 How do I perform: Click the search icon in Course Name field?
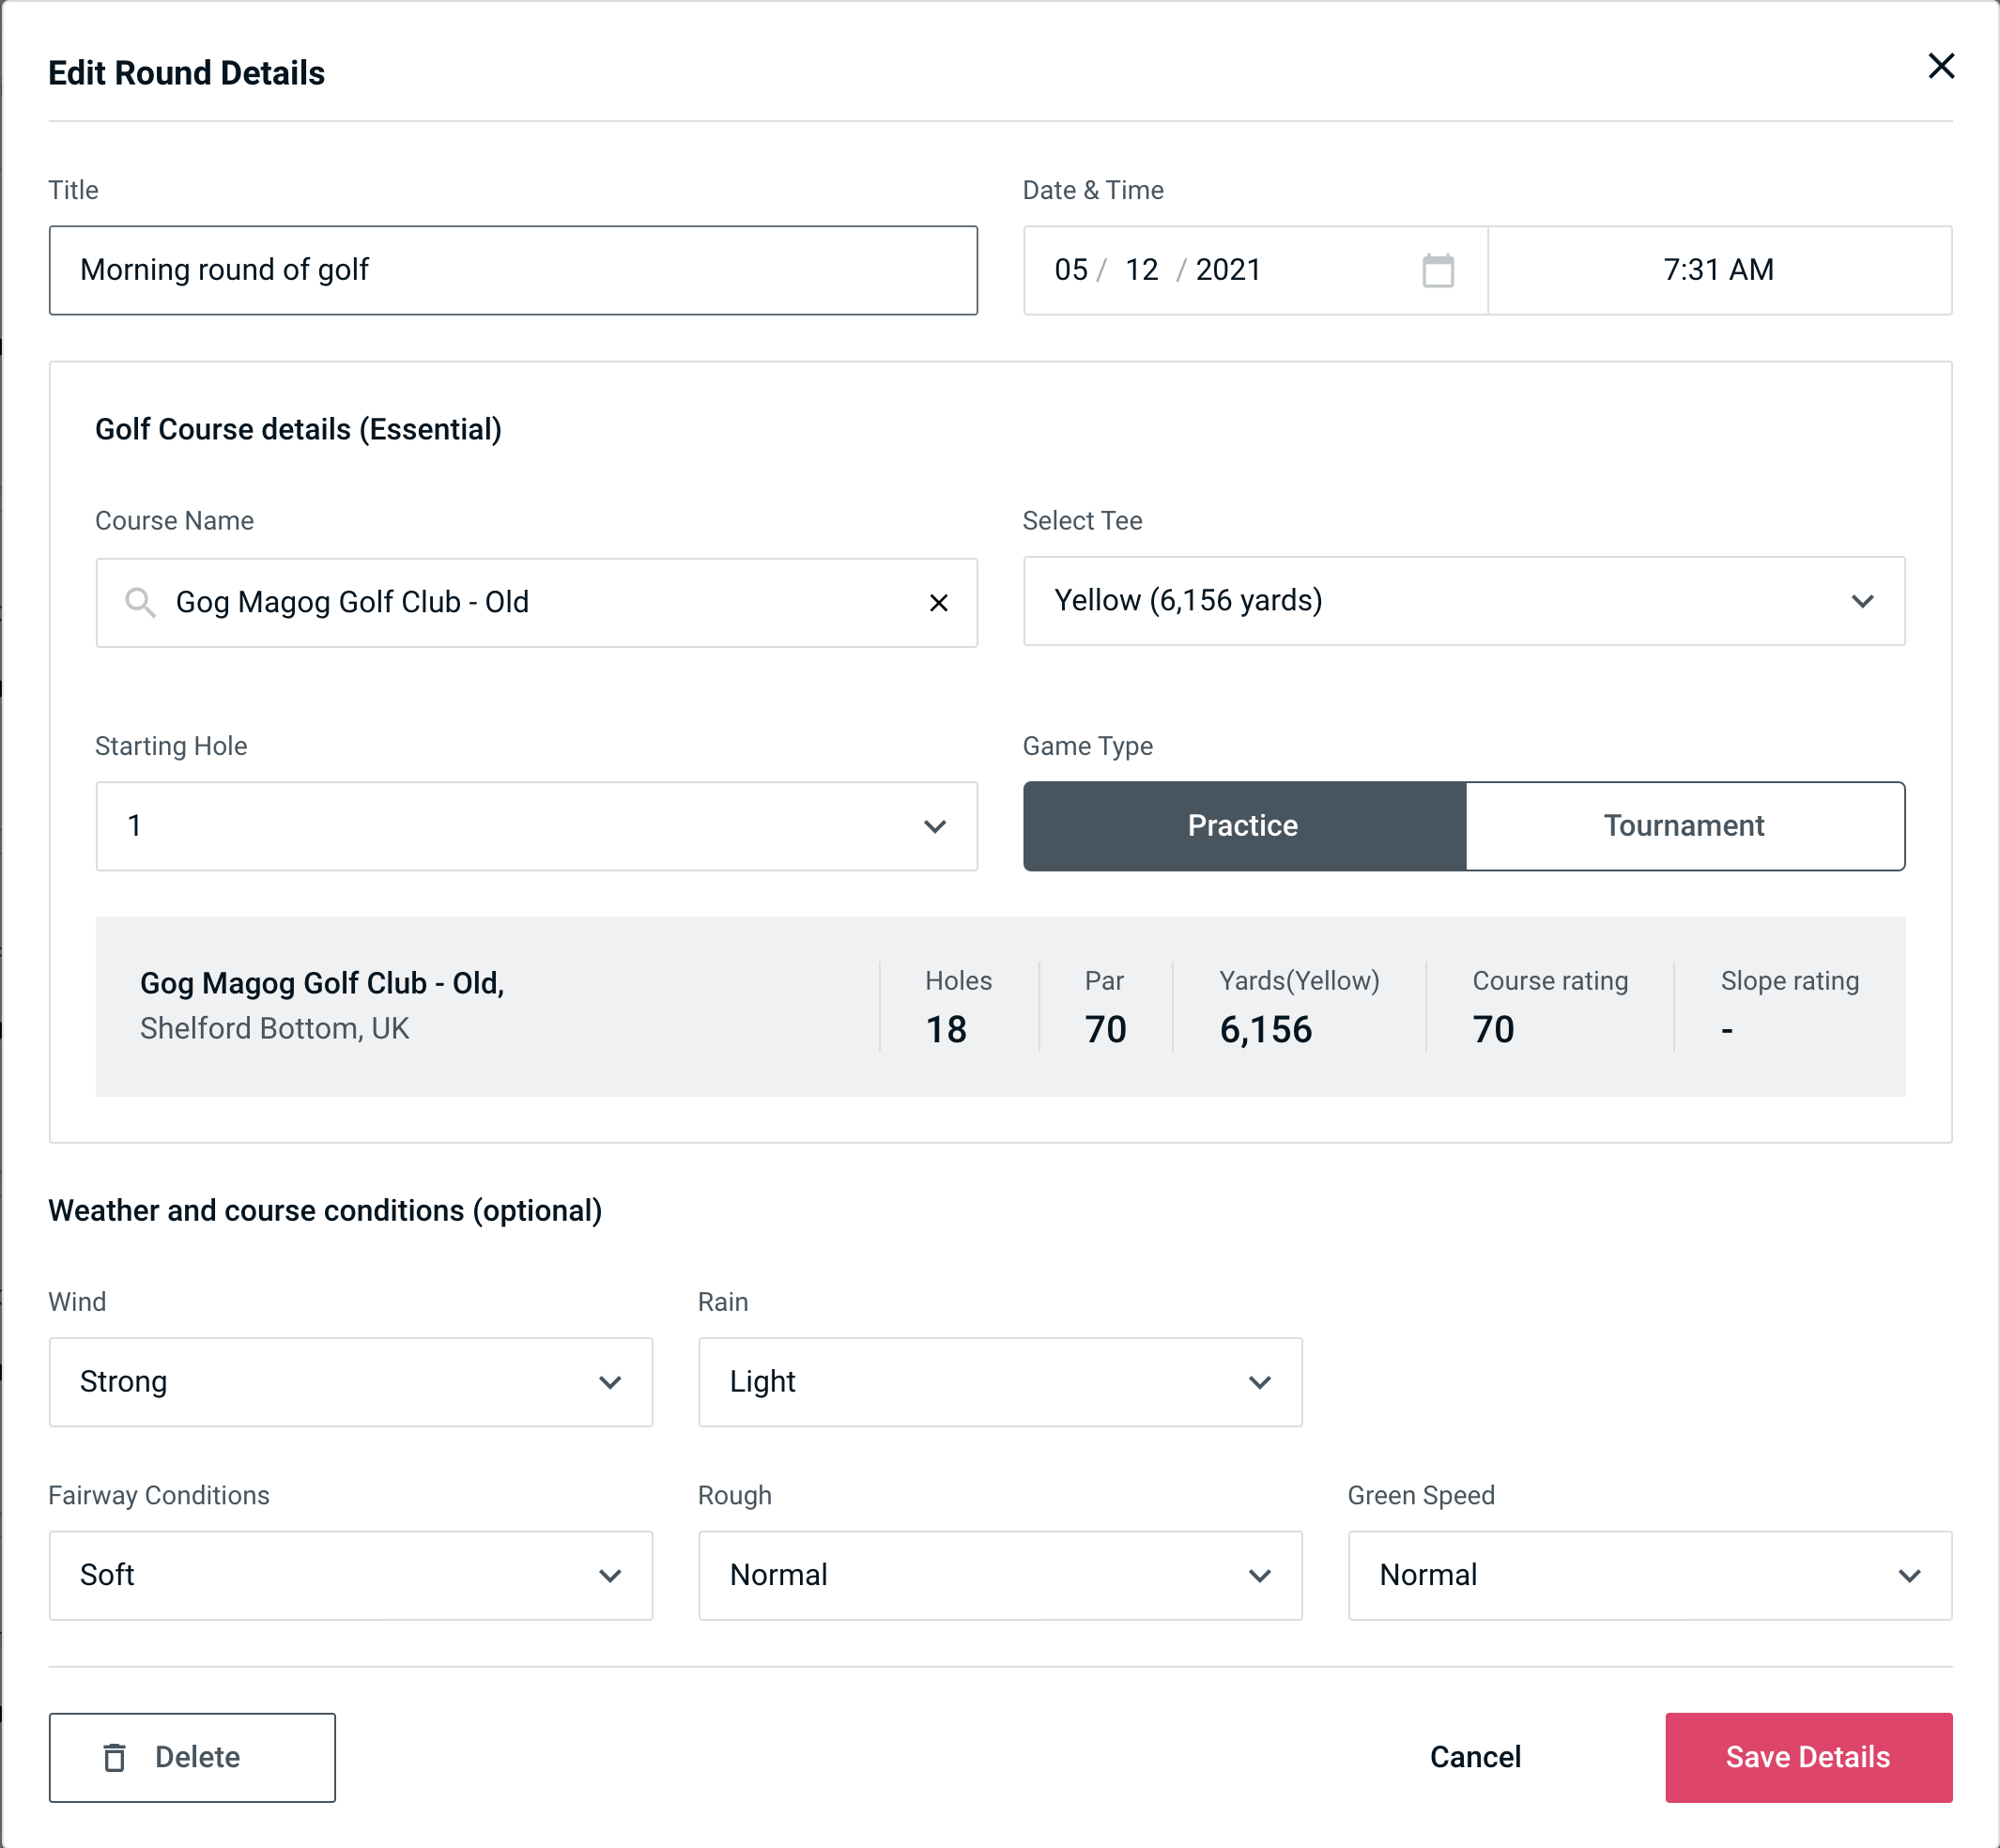click(x=138, y=599)
